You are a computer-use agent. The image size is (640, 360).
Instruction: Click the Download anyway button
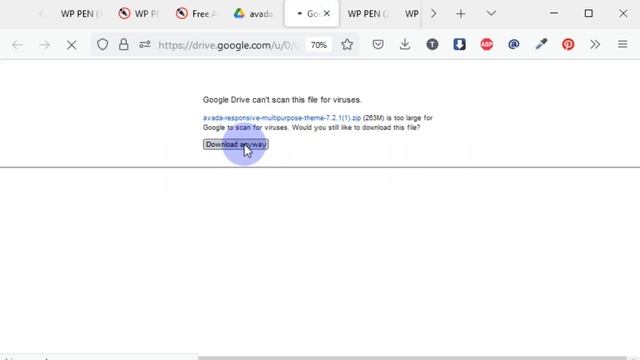pos(236,144)
